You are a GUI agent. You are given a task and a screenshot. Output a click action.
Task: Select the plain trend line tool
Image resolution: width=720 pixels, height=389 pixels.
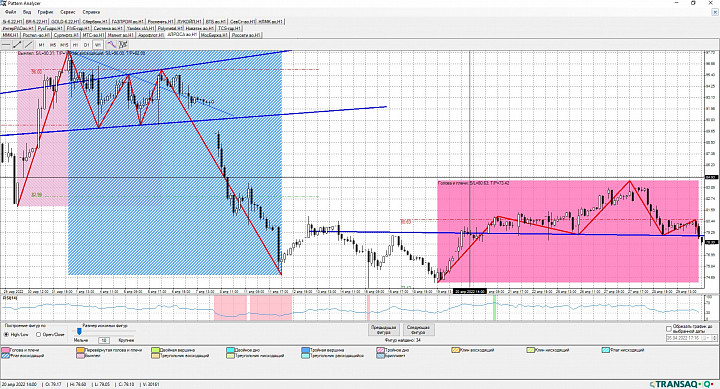point(28,45)
